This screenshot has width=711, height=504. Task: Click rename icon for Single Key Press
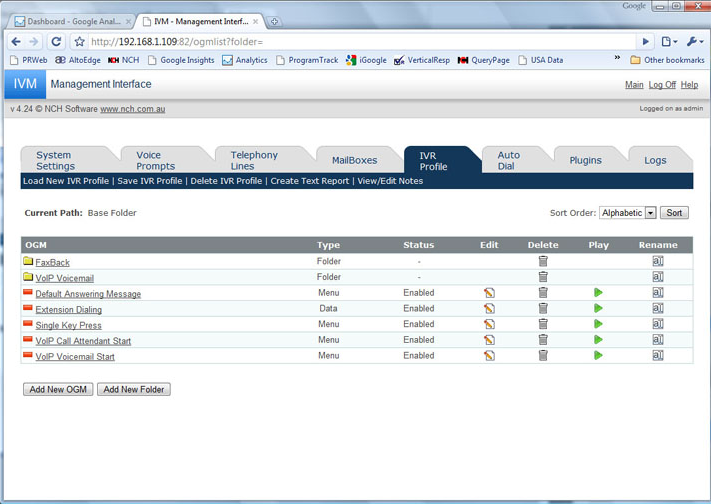pyautogui.click(x=658, y=324)
